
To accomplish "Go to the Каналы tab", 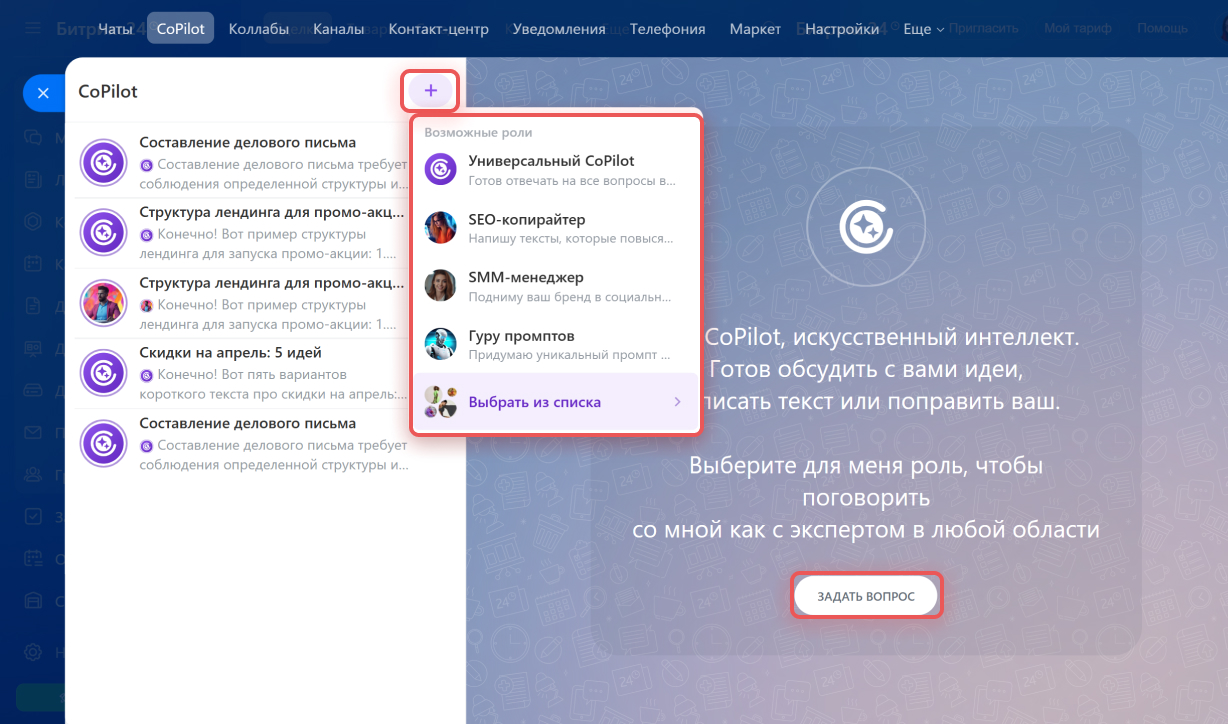I will tap(339, 29).
